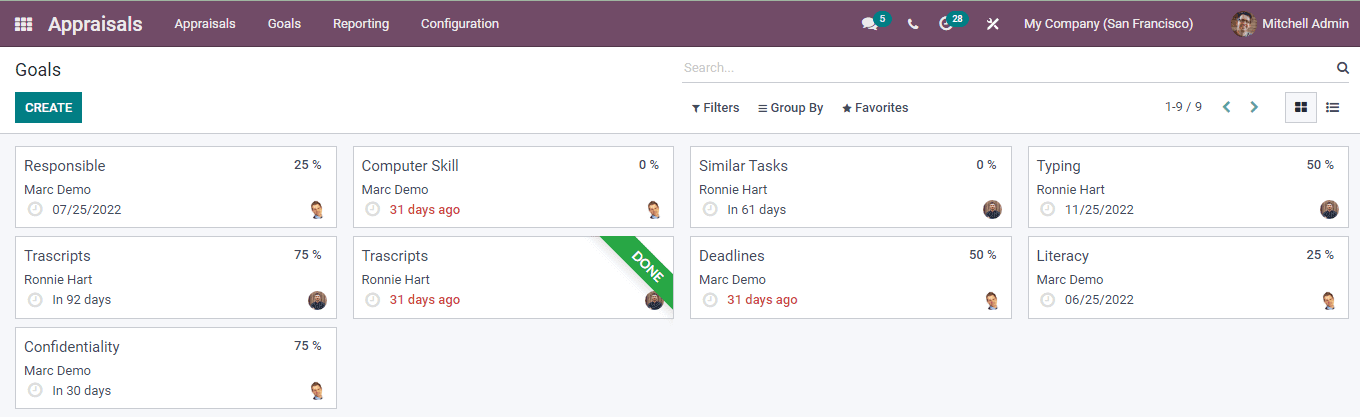Open the Reporting menu

361,24
